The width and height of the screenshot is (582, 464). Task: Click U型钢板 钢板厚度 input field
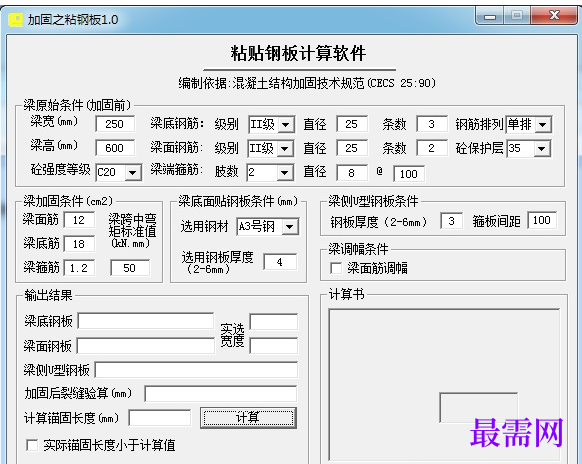(451, 221)
